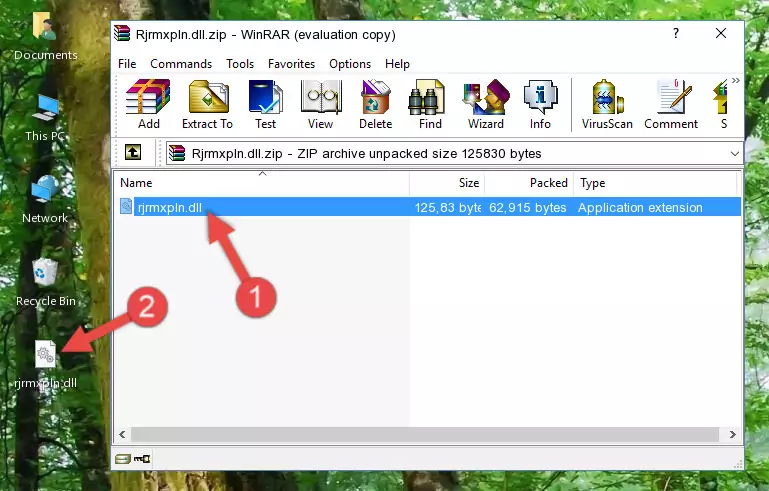
Task: Open the Options menu
Action: (350, 64)
